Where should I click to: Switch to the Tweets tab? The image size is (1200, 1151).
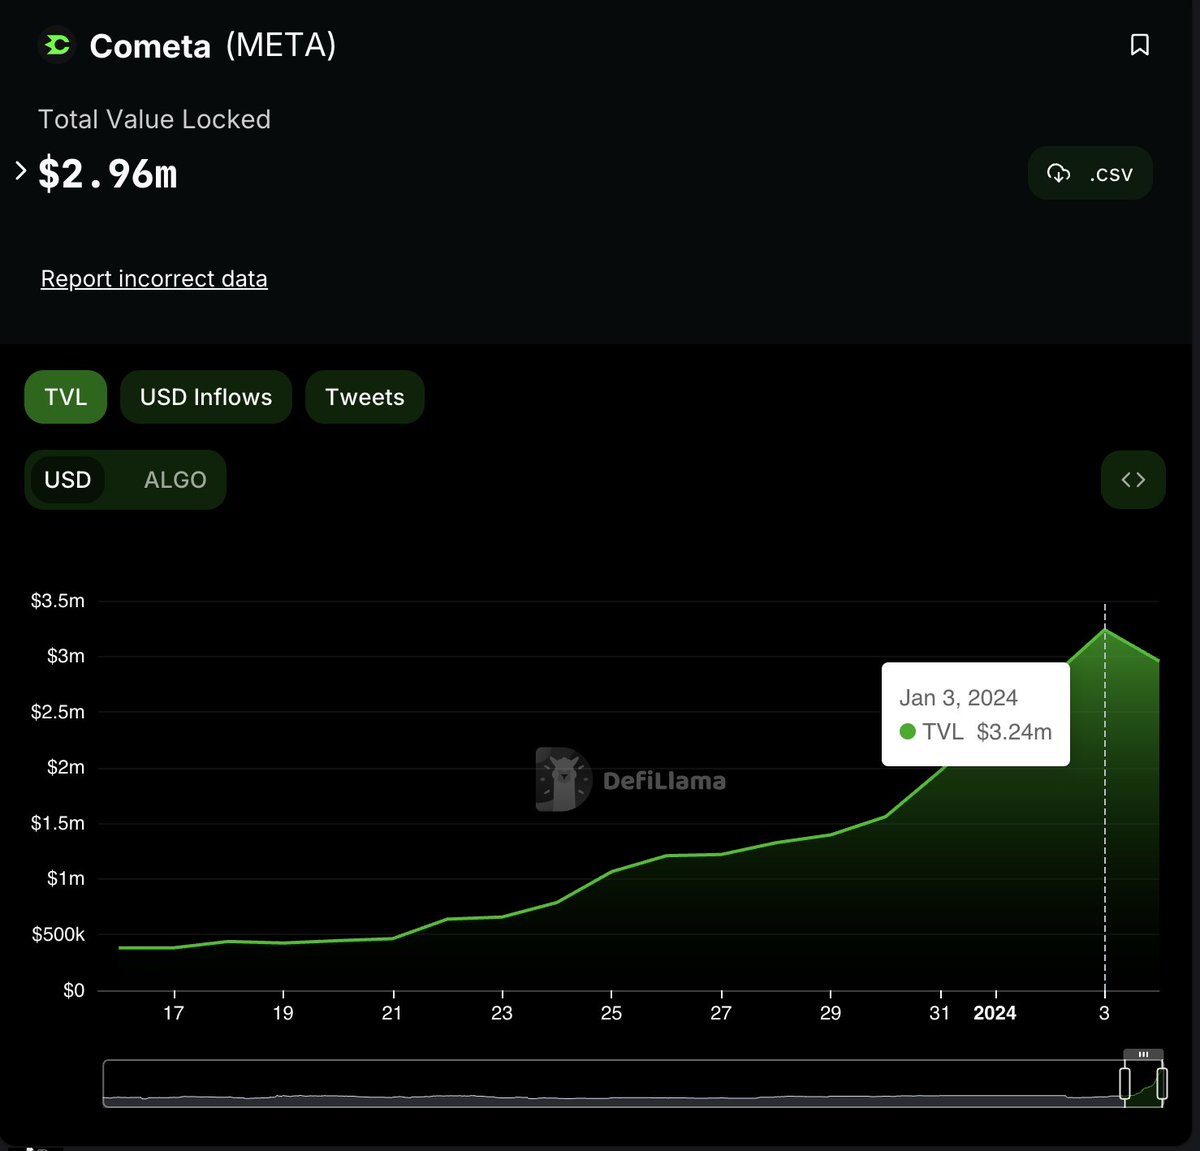point(364,397)
